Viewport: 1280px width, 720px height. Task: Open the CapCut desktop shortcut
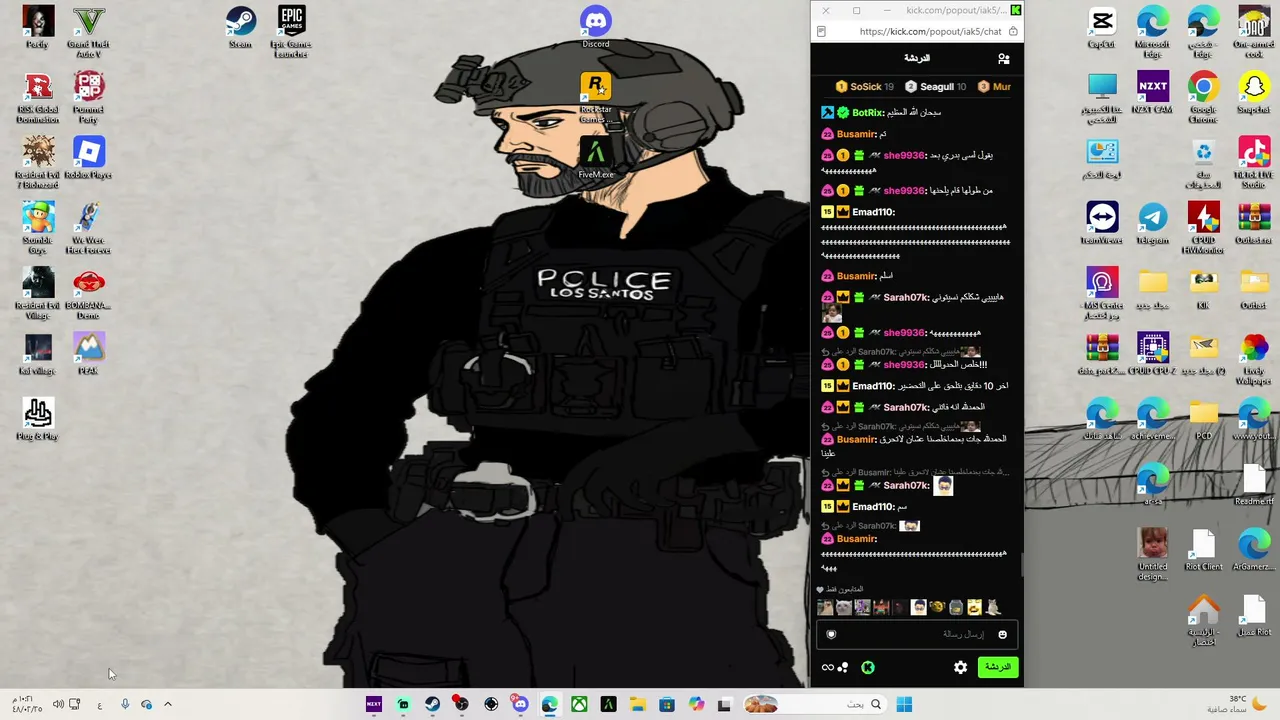[x=1102, y=27]
